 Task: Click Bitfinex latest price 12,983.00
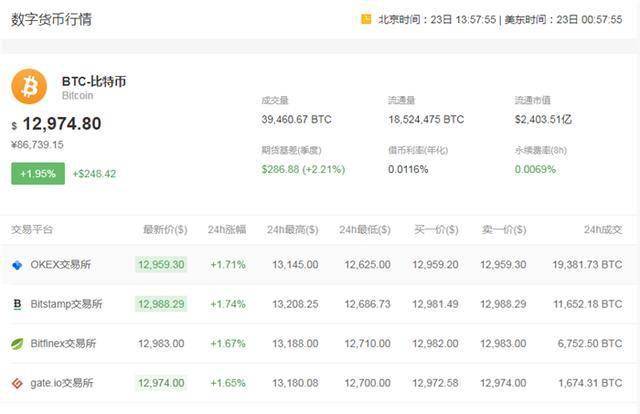pos(161,344)
